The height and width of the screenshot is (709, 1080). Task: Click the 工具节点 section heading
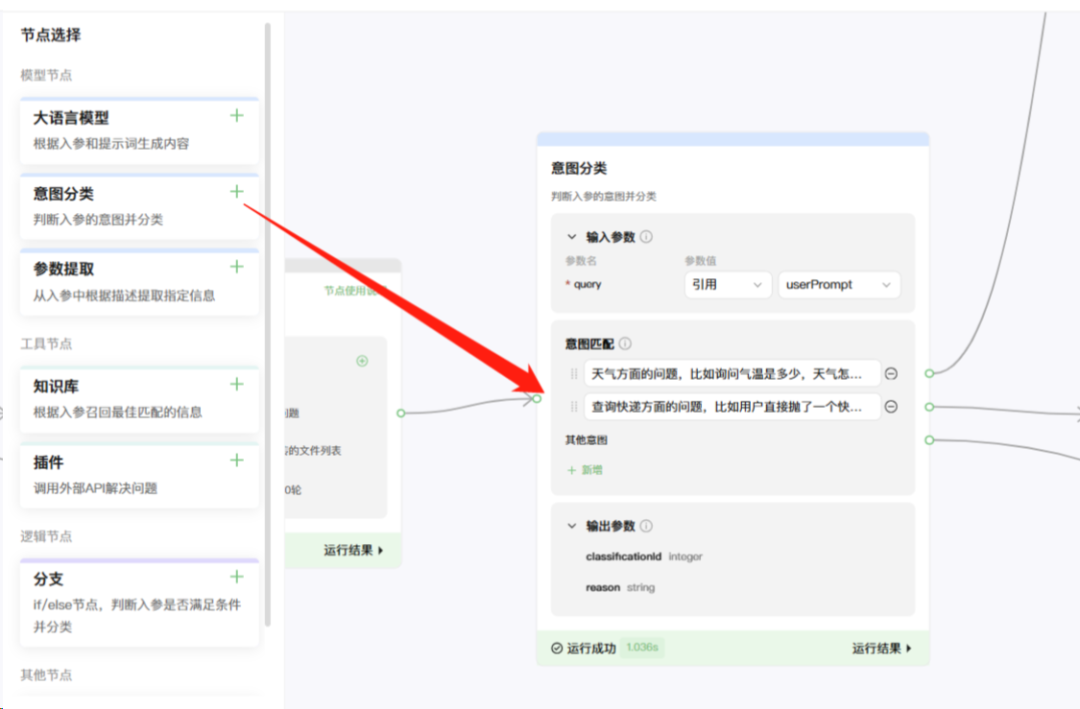(x=46, y=343)
